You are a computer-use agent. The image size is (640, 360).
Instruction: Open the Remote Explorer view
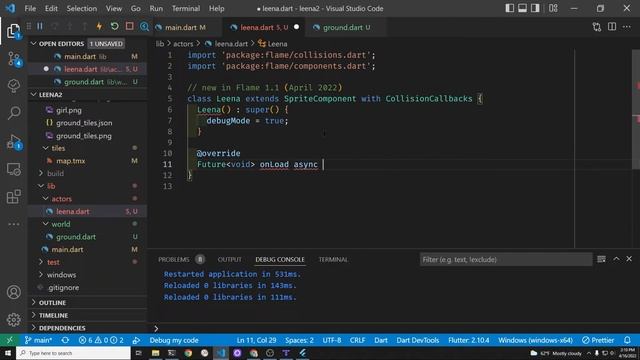tap(13, 169)
